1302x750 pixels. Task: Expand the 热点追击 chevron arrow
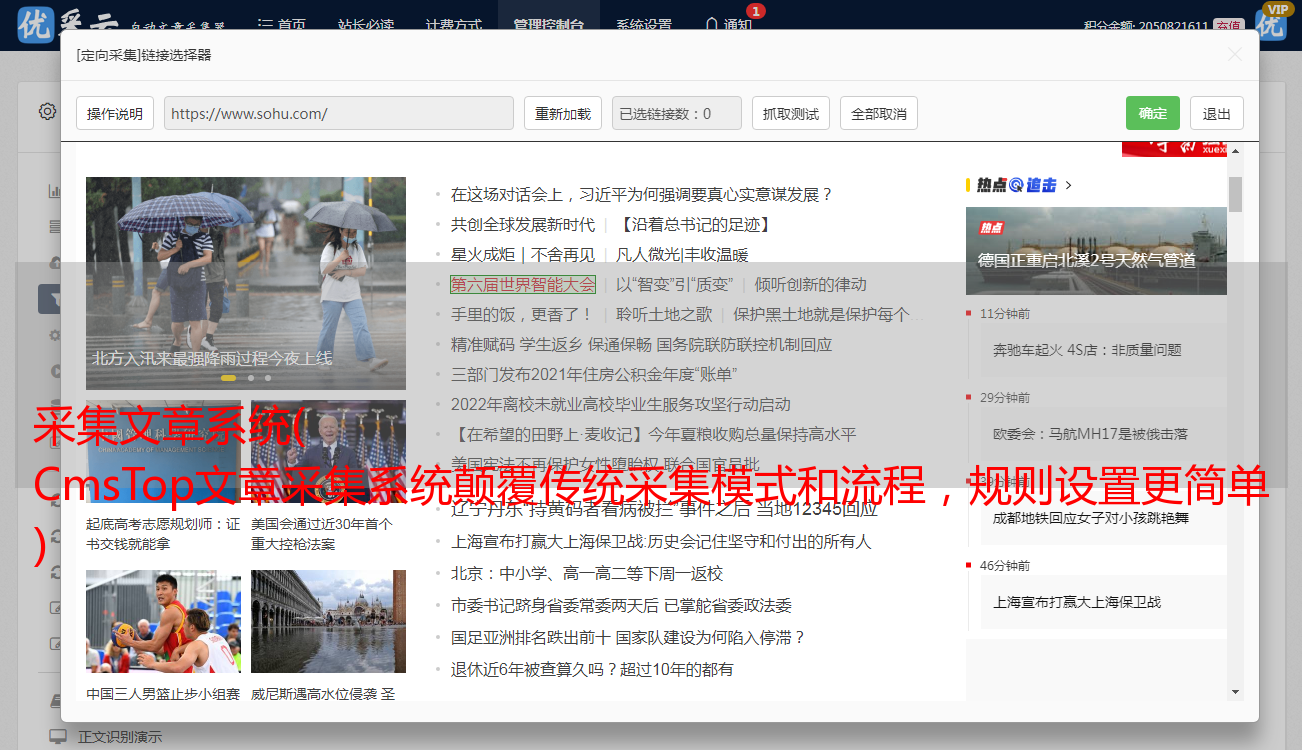coord(1069,185)
